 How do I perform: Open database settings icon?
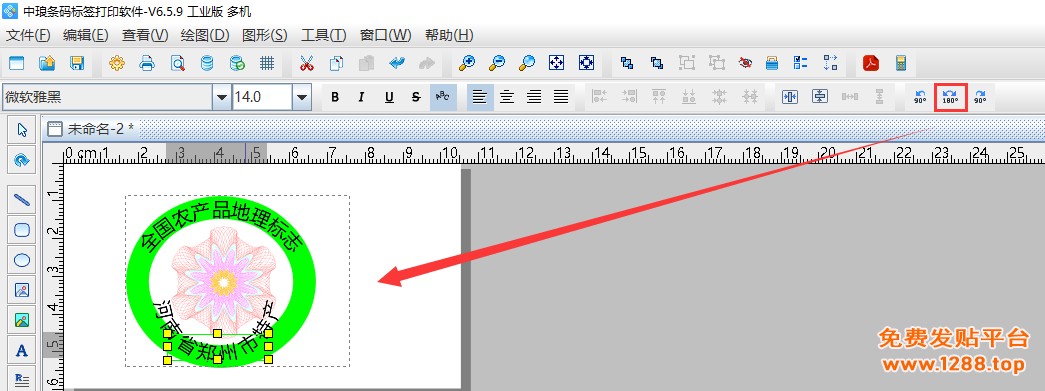pos(207,63)
